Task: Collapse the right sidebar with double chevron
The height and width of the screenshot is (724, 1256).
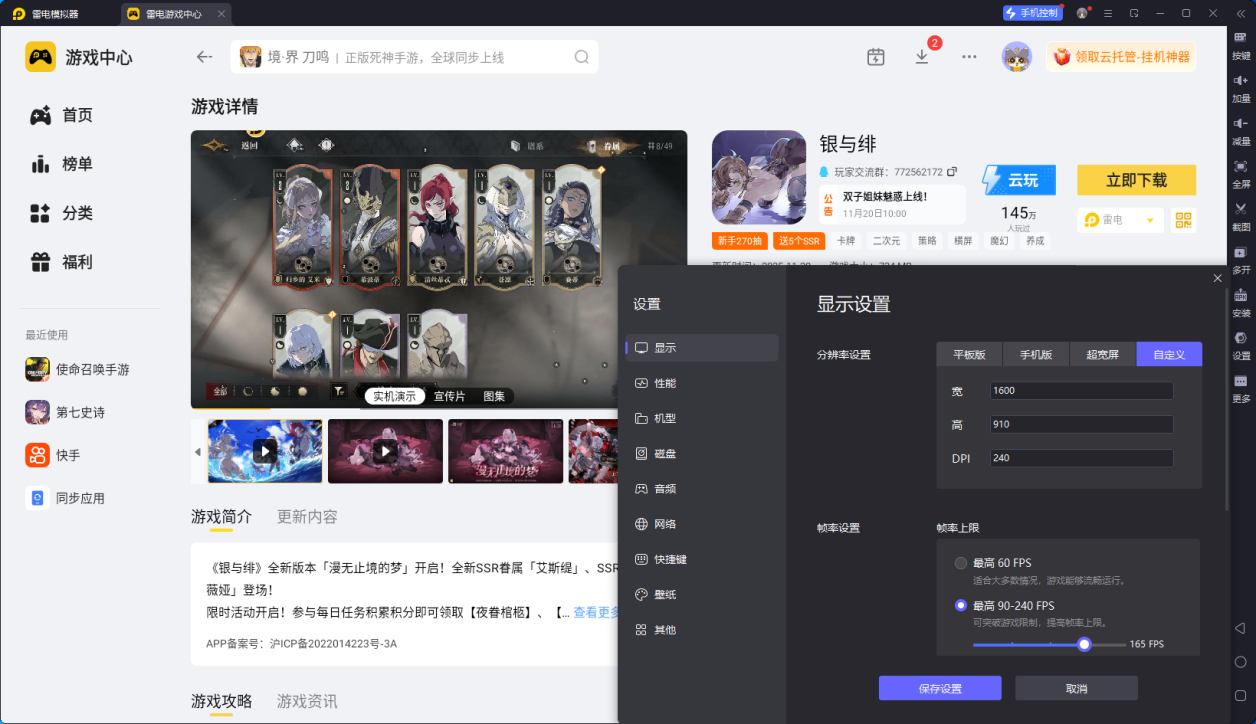Action: pos(1240,13)
